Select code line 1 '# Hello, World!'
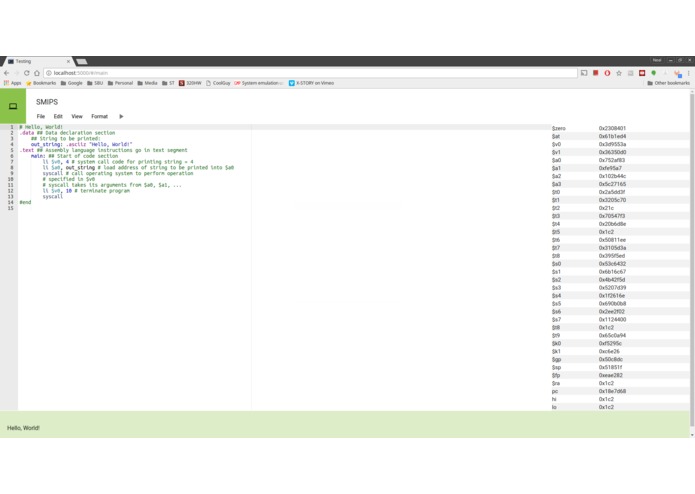Viewport: 695px width, 494px height. [41, 127]
